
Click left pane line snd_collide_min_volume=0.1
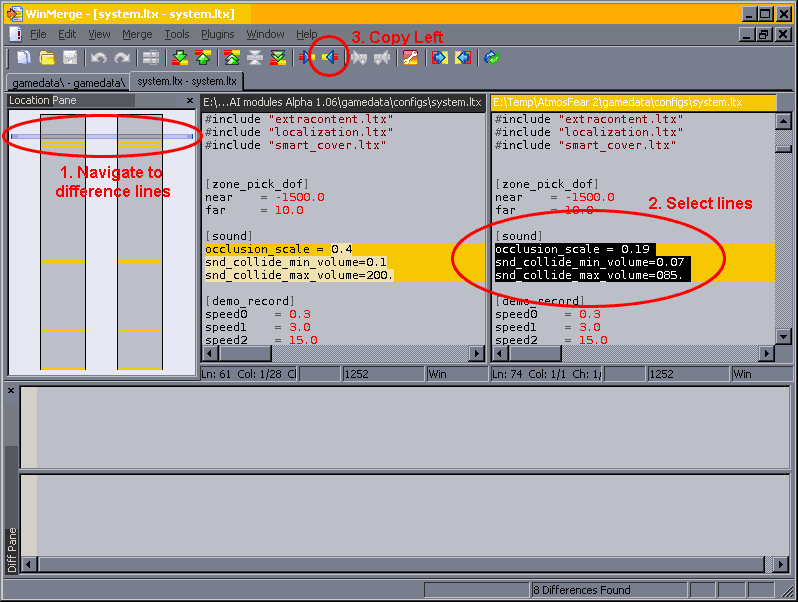(344, 262)
